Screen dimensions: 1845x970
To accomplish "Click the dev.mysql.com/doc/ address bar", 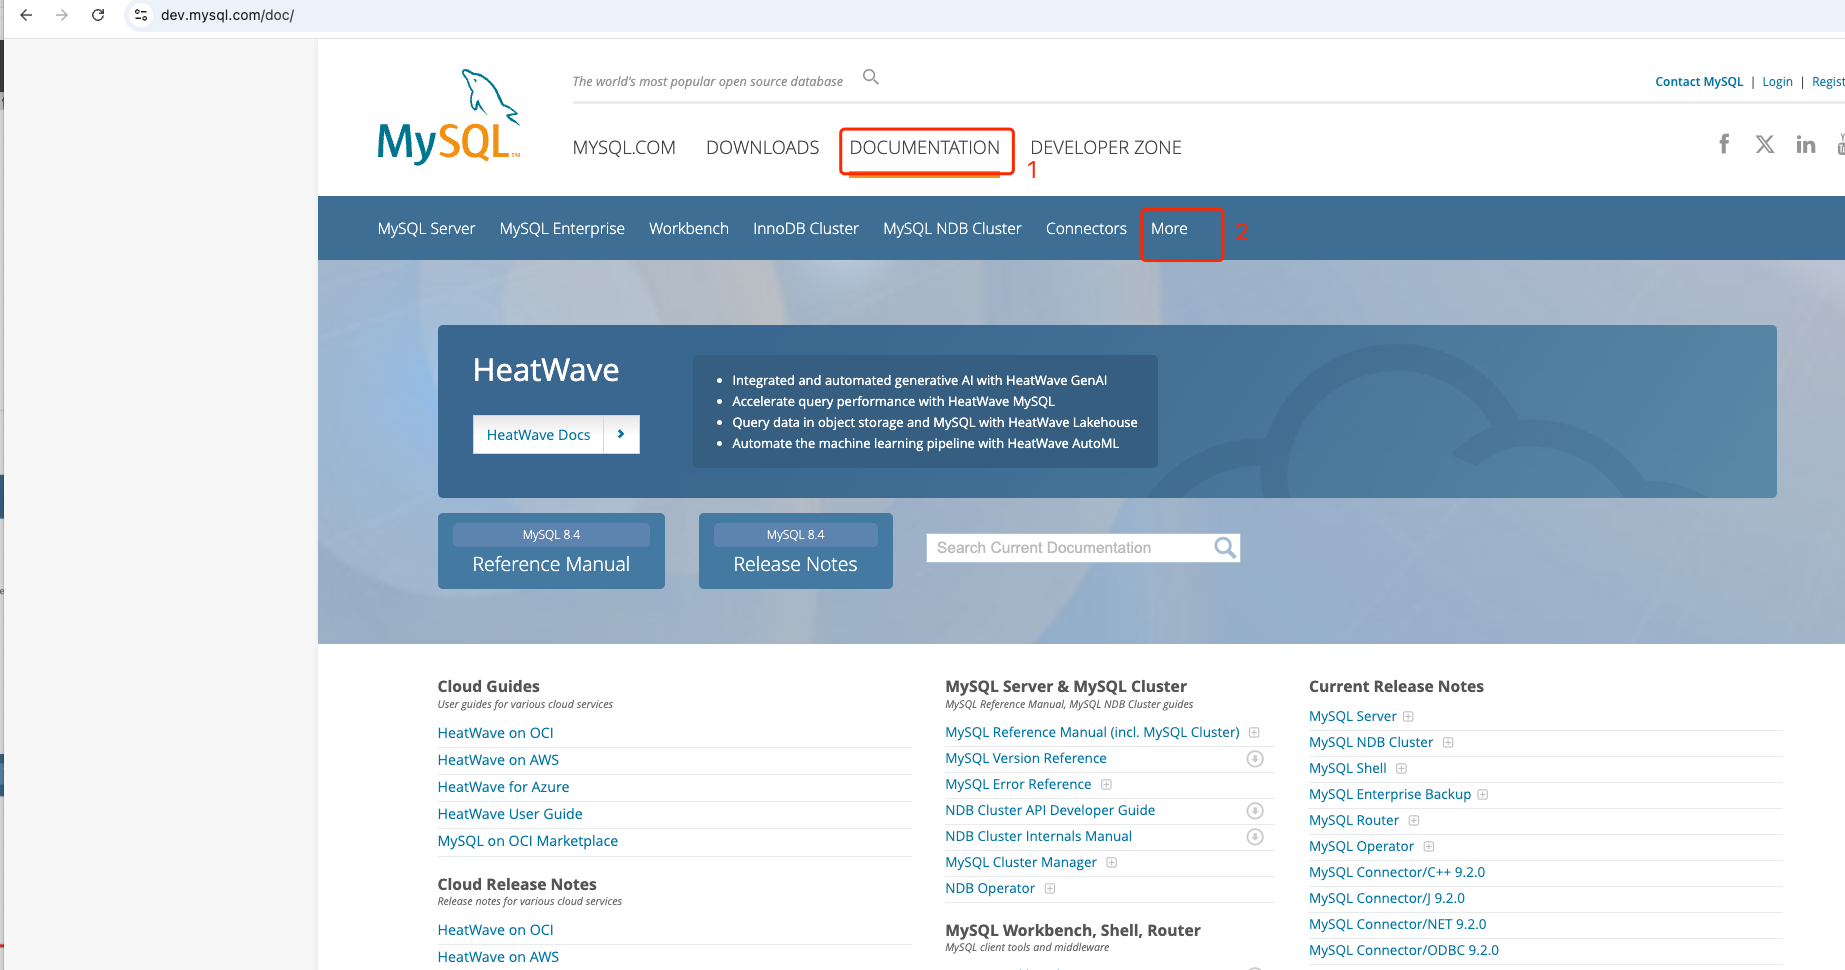I will [227, 15].
